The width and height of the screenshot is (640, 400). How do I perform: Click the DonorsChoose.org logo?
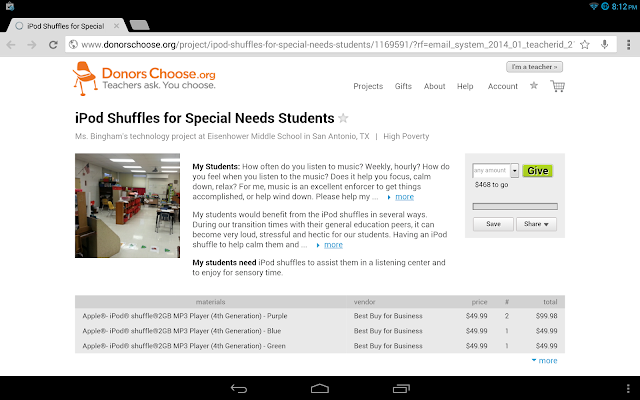144,78
